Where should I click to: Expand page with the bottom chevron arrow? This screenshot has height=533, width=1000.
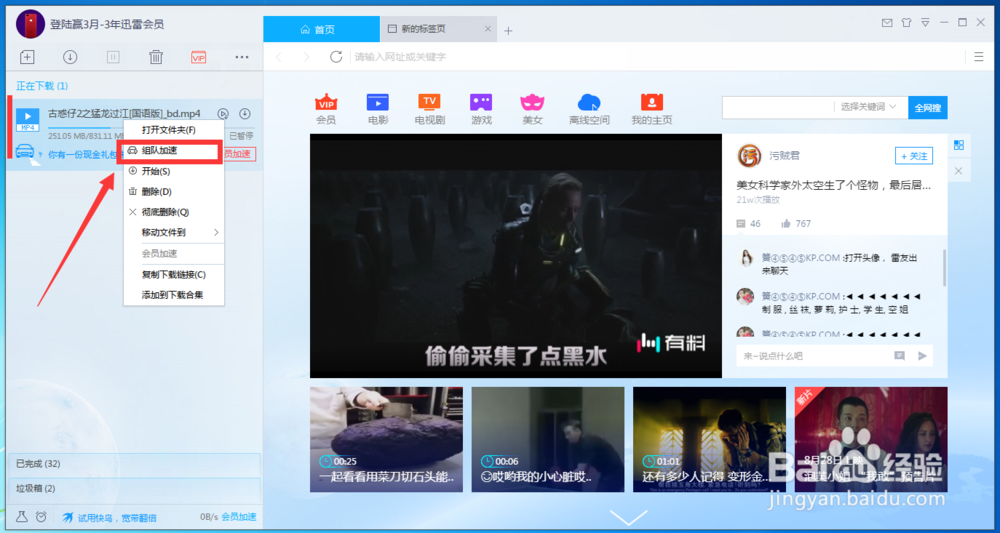pos(628,517)
